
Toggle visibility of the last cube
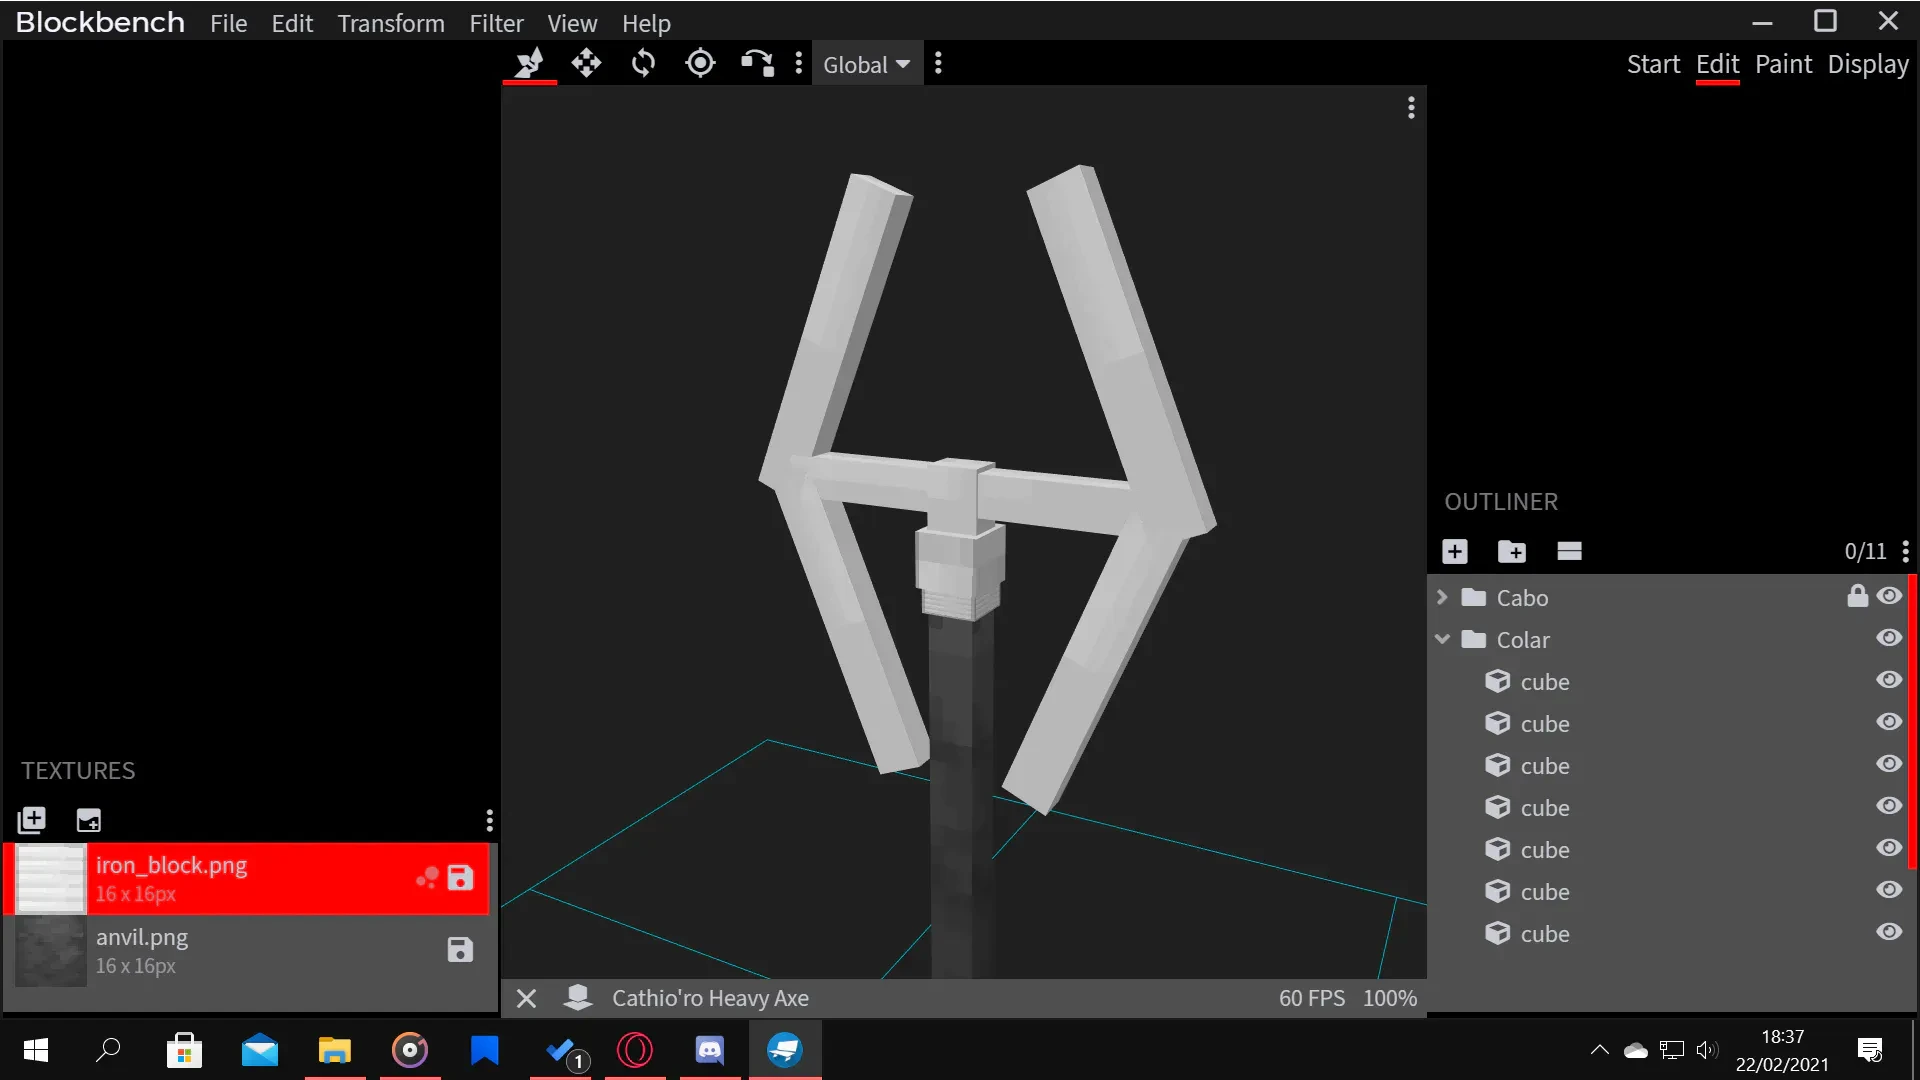[1889, 932]
